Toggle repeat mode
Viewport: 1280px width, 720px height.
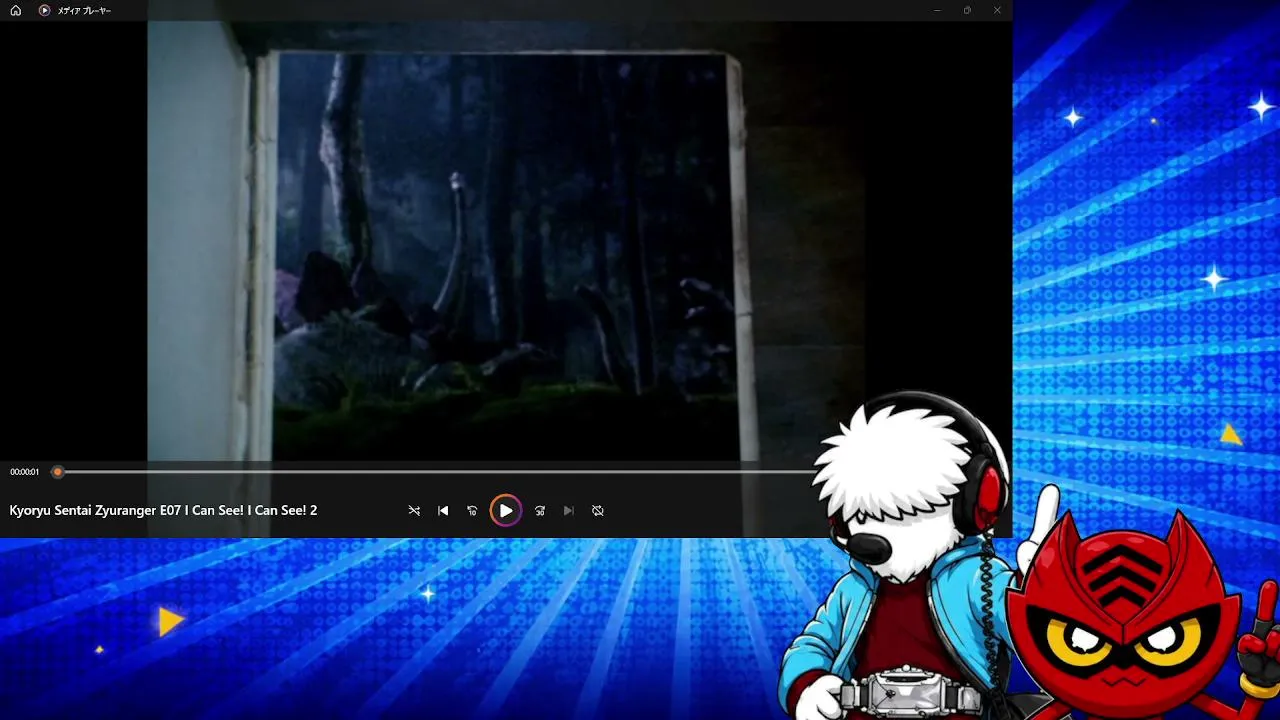[x=598, y=511]
